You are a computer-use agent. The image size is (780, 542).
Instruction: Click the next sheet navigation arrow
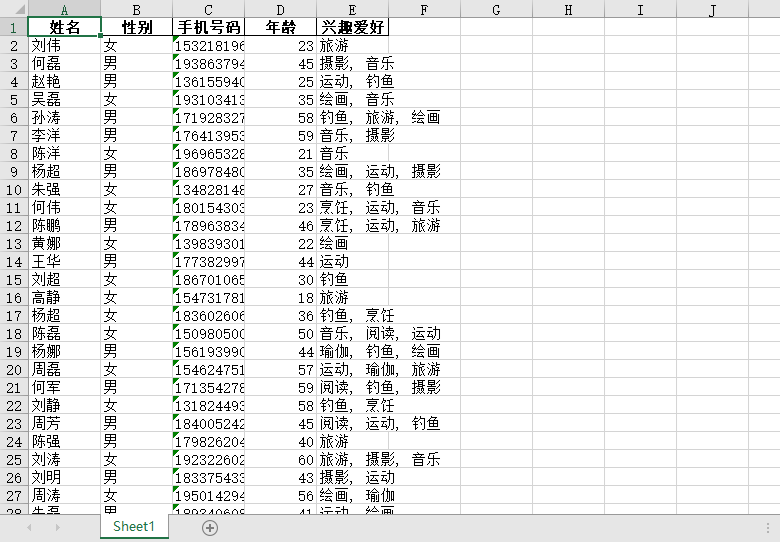point(57,527)
